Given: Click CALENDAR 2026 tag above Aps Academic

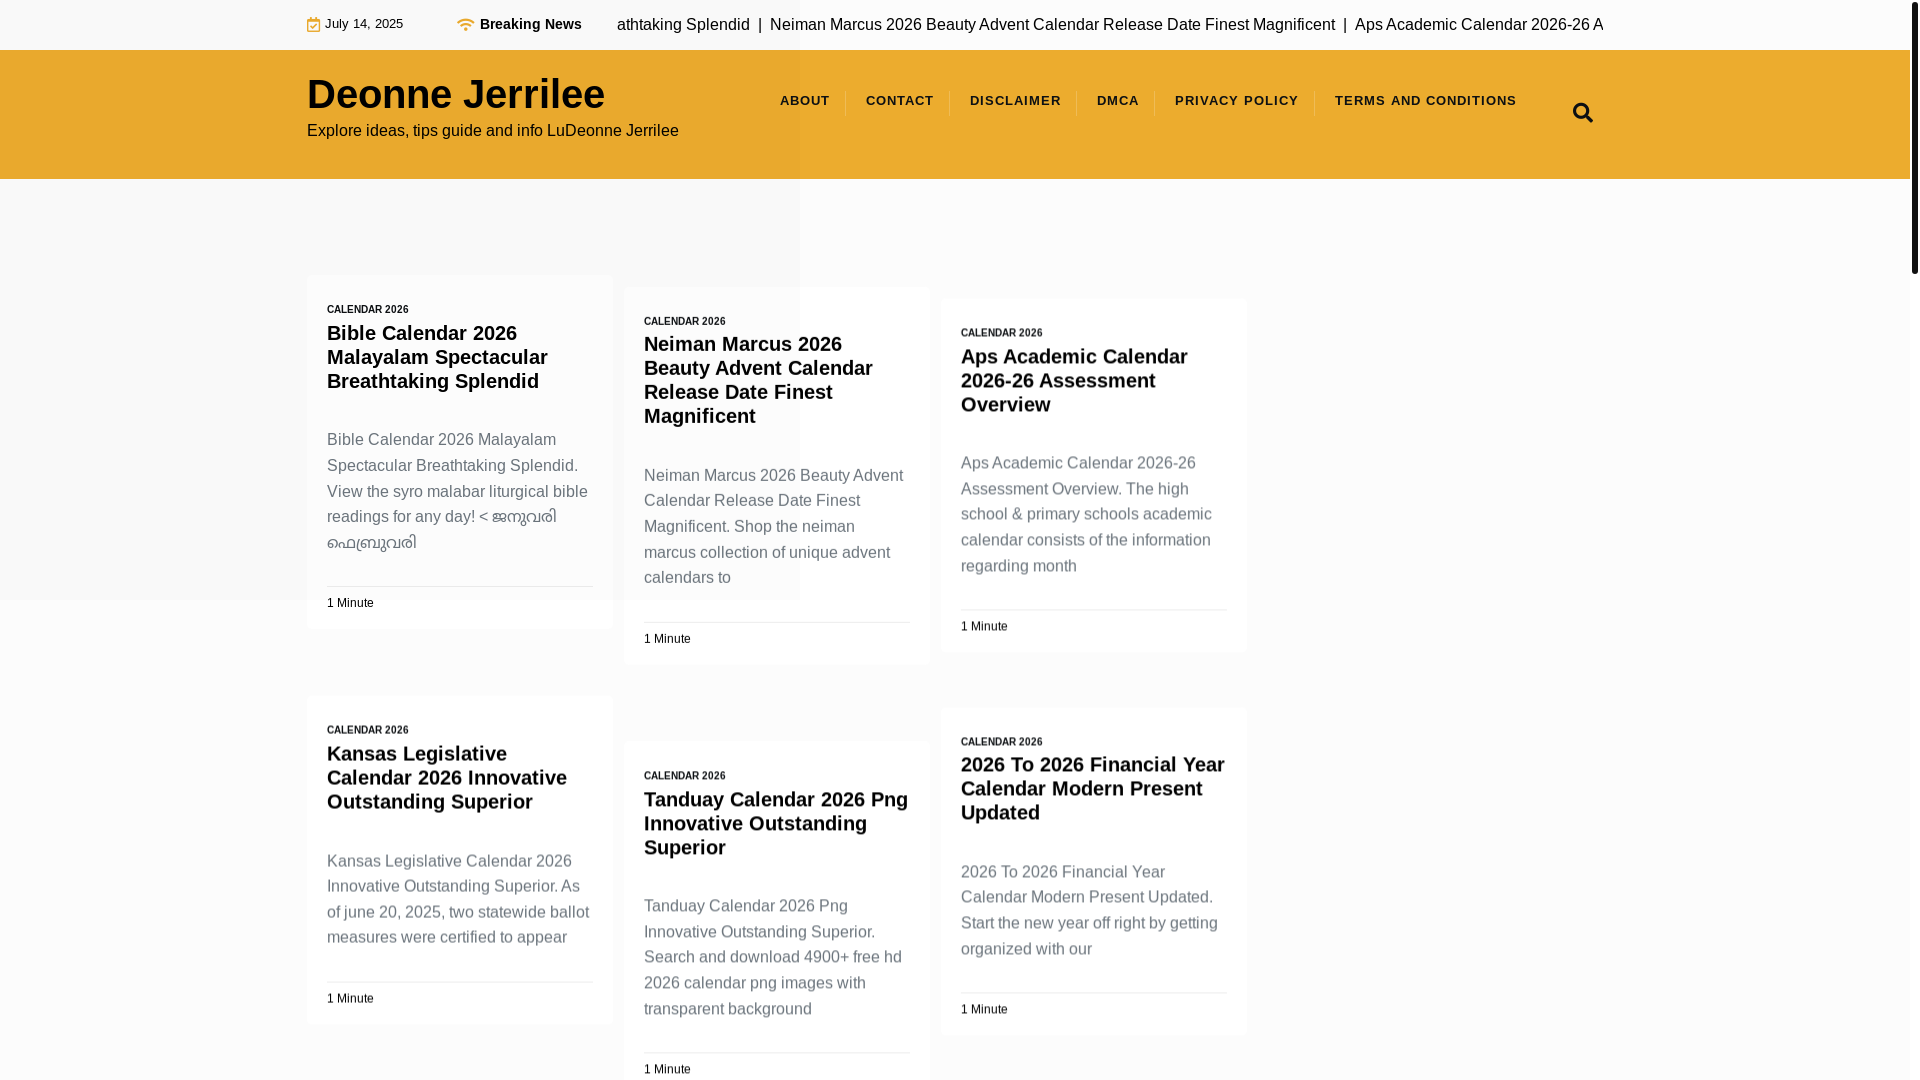Looking at the screenshot, I should coord(1002,333).
